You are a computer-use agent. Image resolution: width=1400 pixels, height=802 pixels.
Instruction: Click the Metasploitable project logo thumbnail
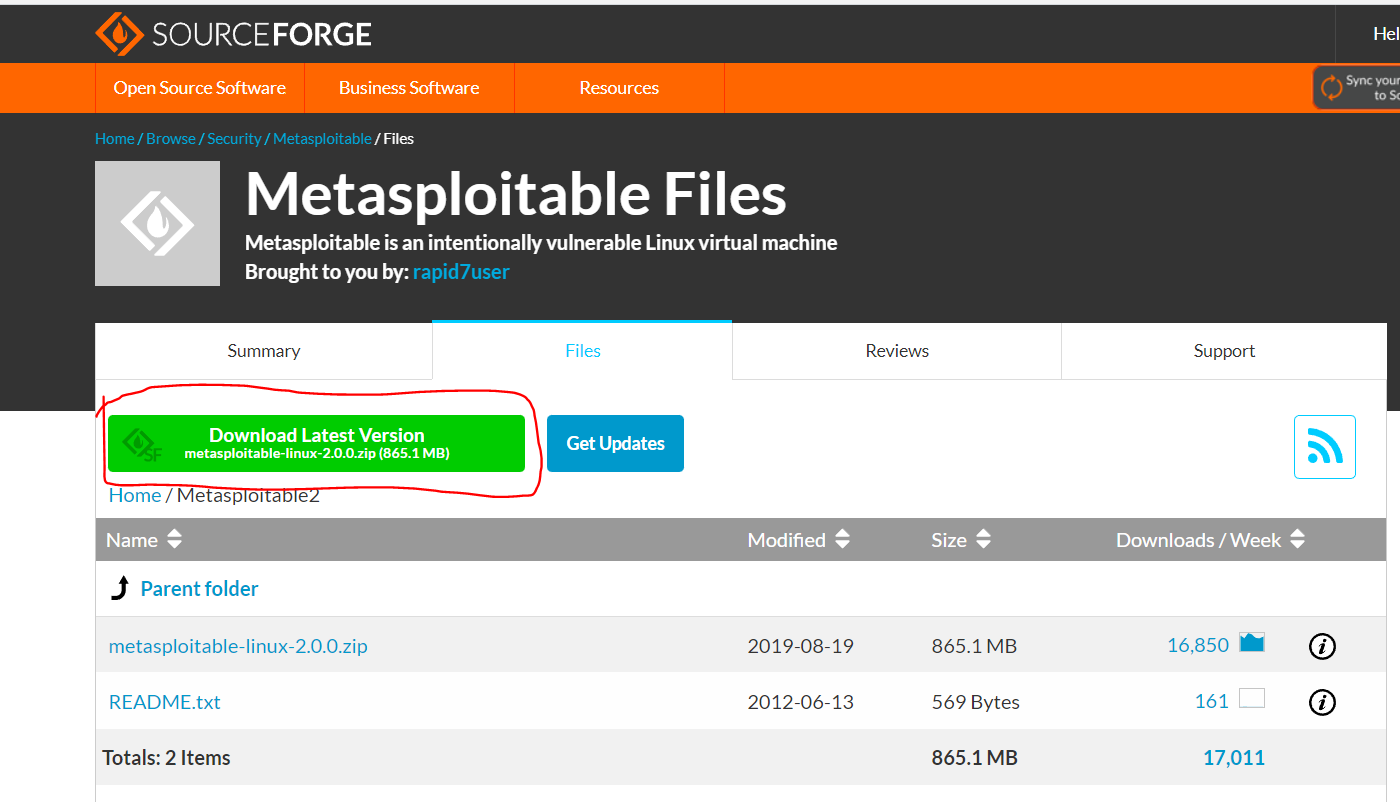point(157,224)
